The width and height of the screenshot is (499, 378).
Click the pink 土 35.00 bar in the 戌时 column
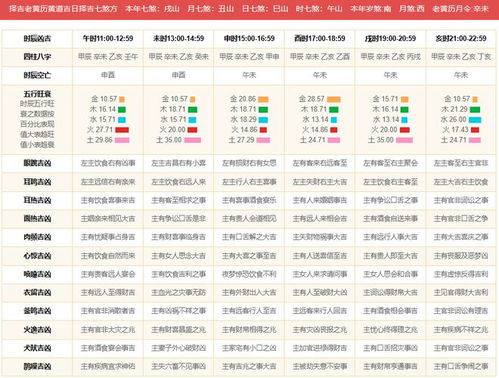404,140
